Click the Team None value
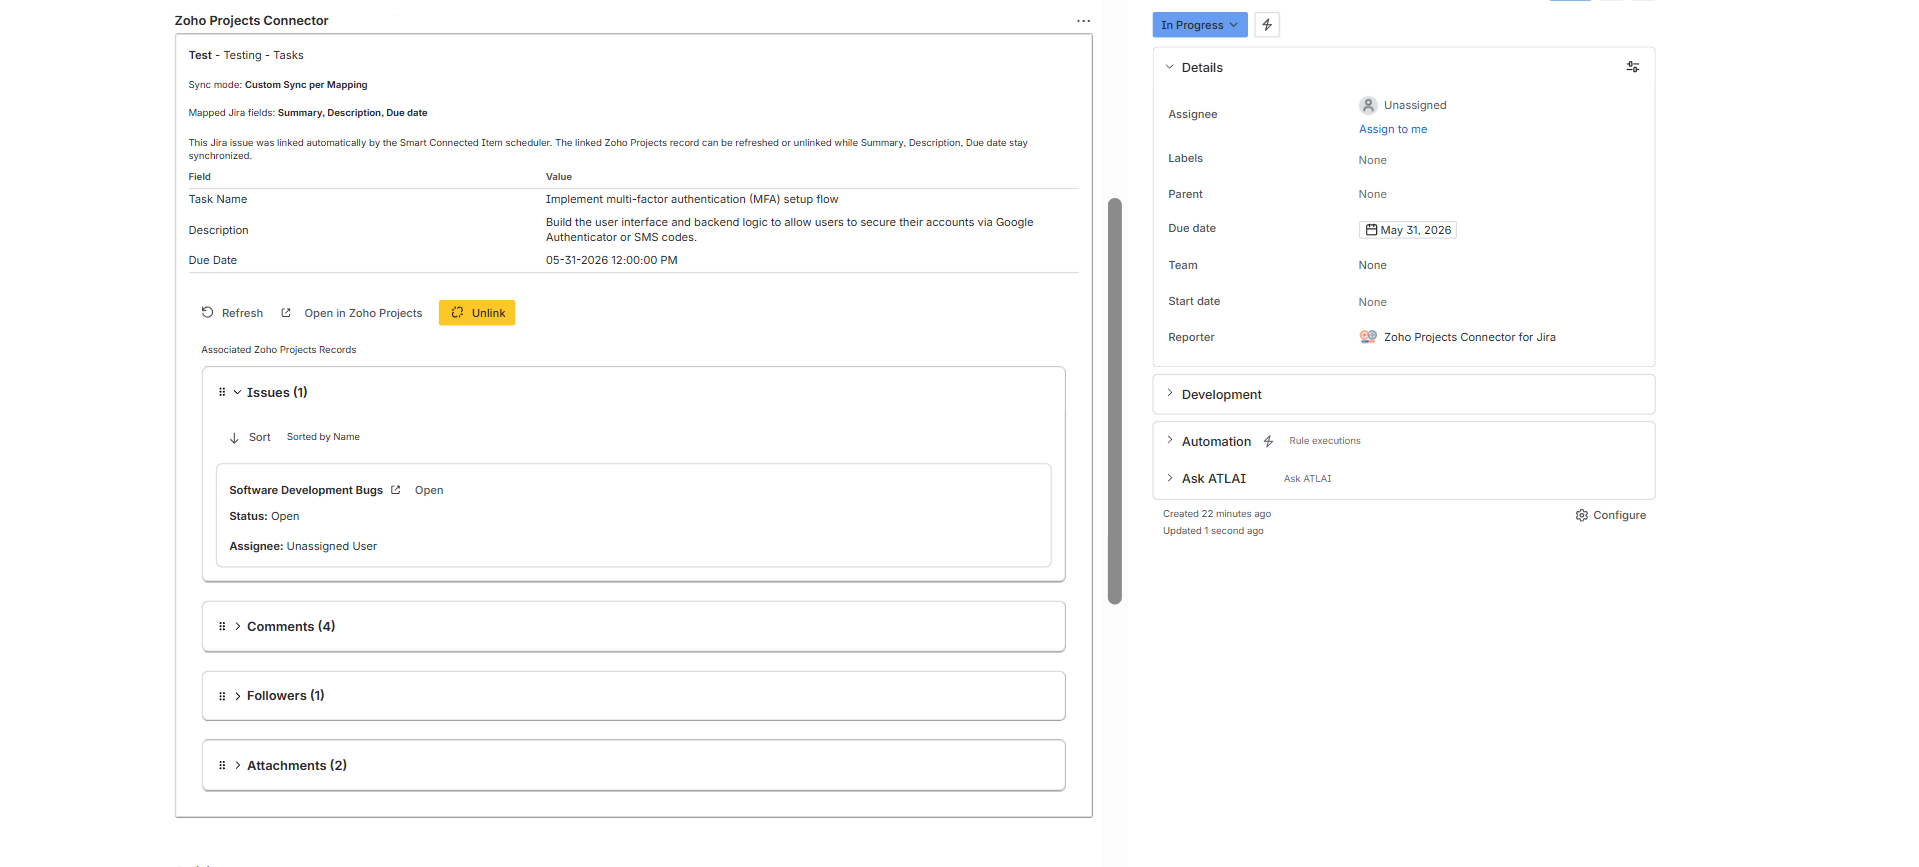This screenshot has width=1919, height=867. [1372, 265]
